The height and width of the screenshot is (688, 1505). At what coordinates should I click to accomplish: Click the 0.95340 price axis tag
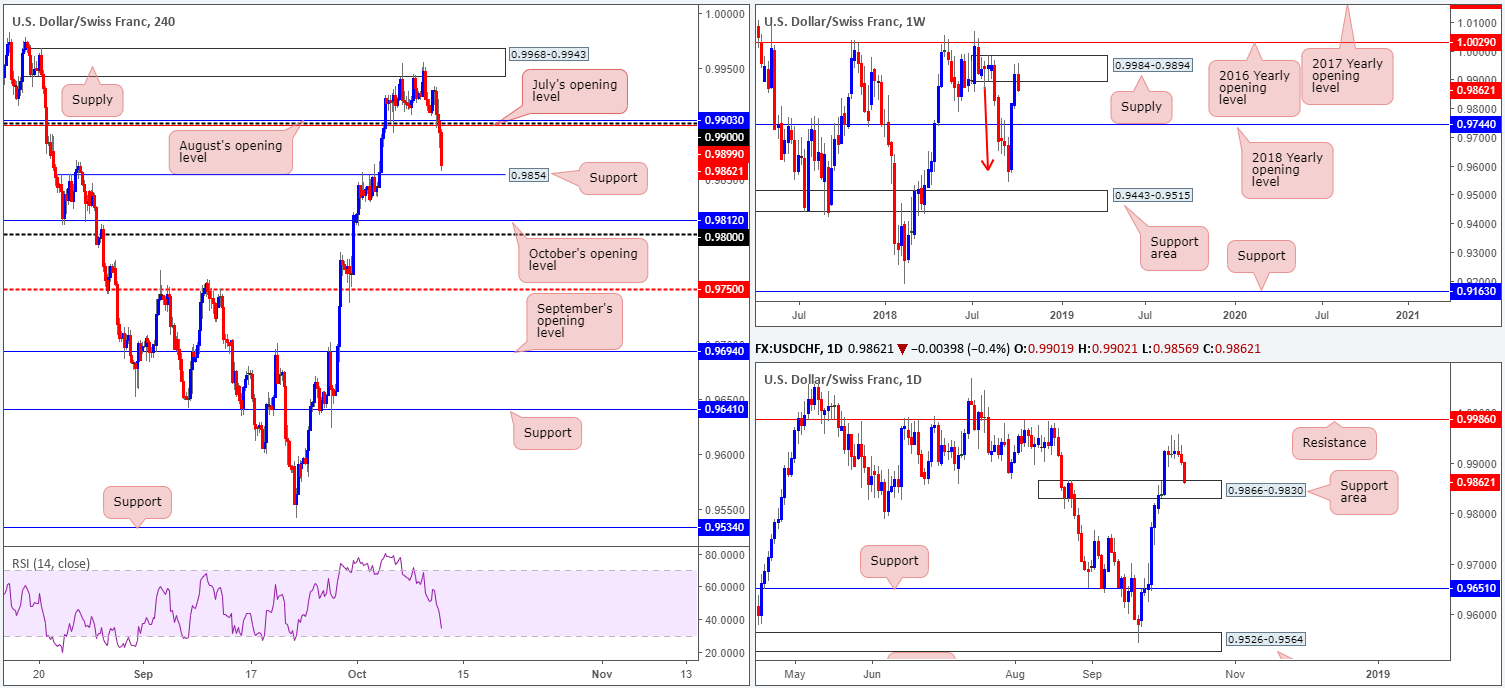coord(722,527)
